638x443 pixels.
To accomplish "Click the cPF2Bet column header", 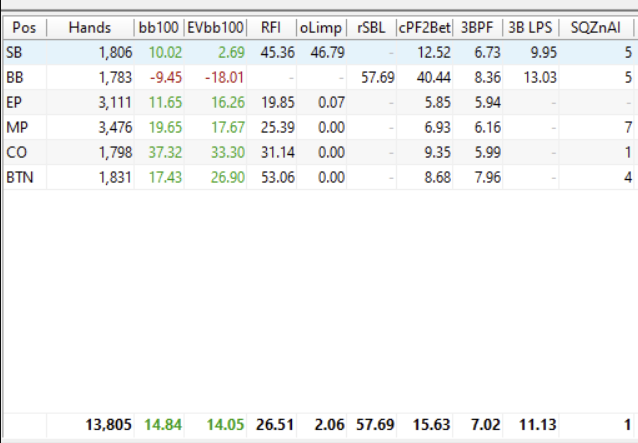I will tap(424, 28).
